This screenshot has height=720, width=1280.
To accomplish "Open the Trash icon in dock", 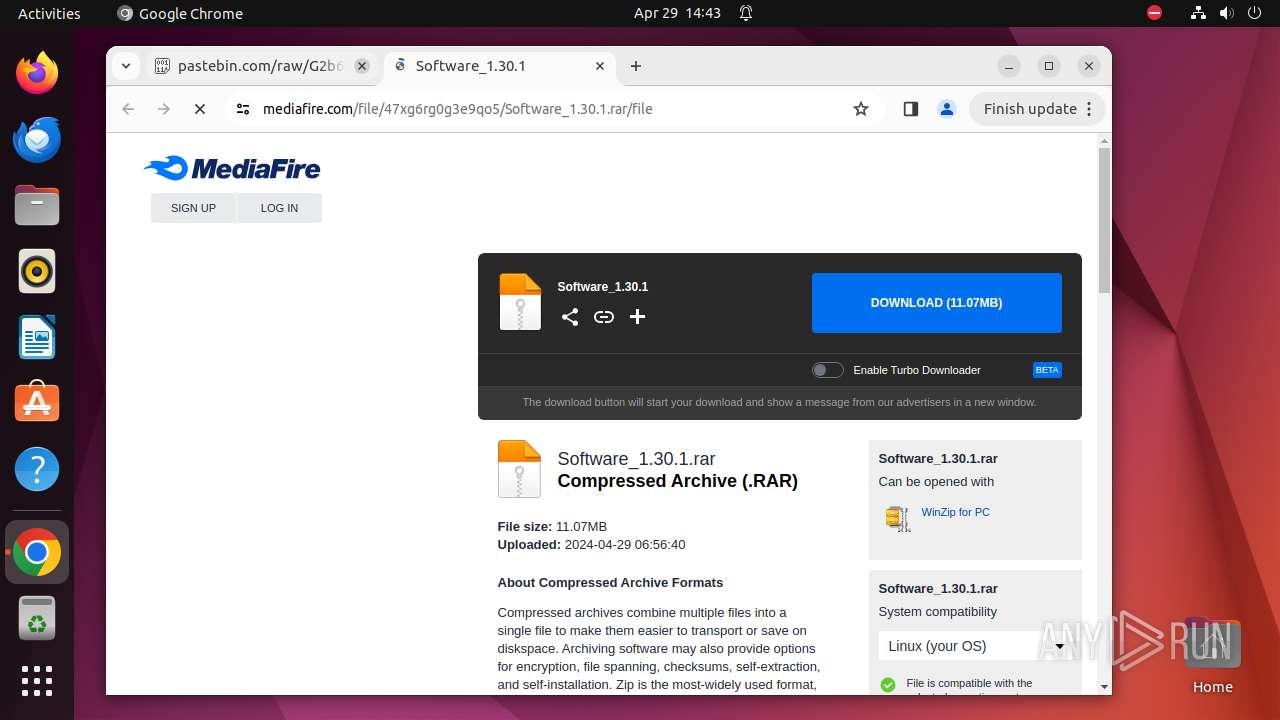I will [x=37, y=618].
